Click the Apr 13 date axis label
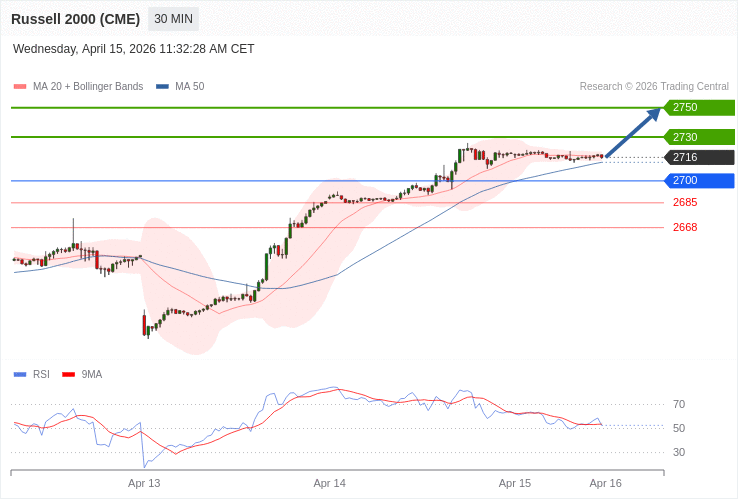Image resolution: width=738 pixels, height=500 pixels. point(144,483)
